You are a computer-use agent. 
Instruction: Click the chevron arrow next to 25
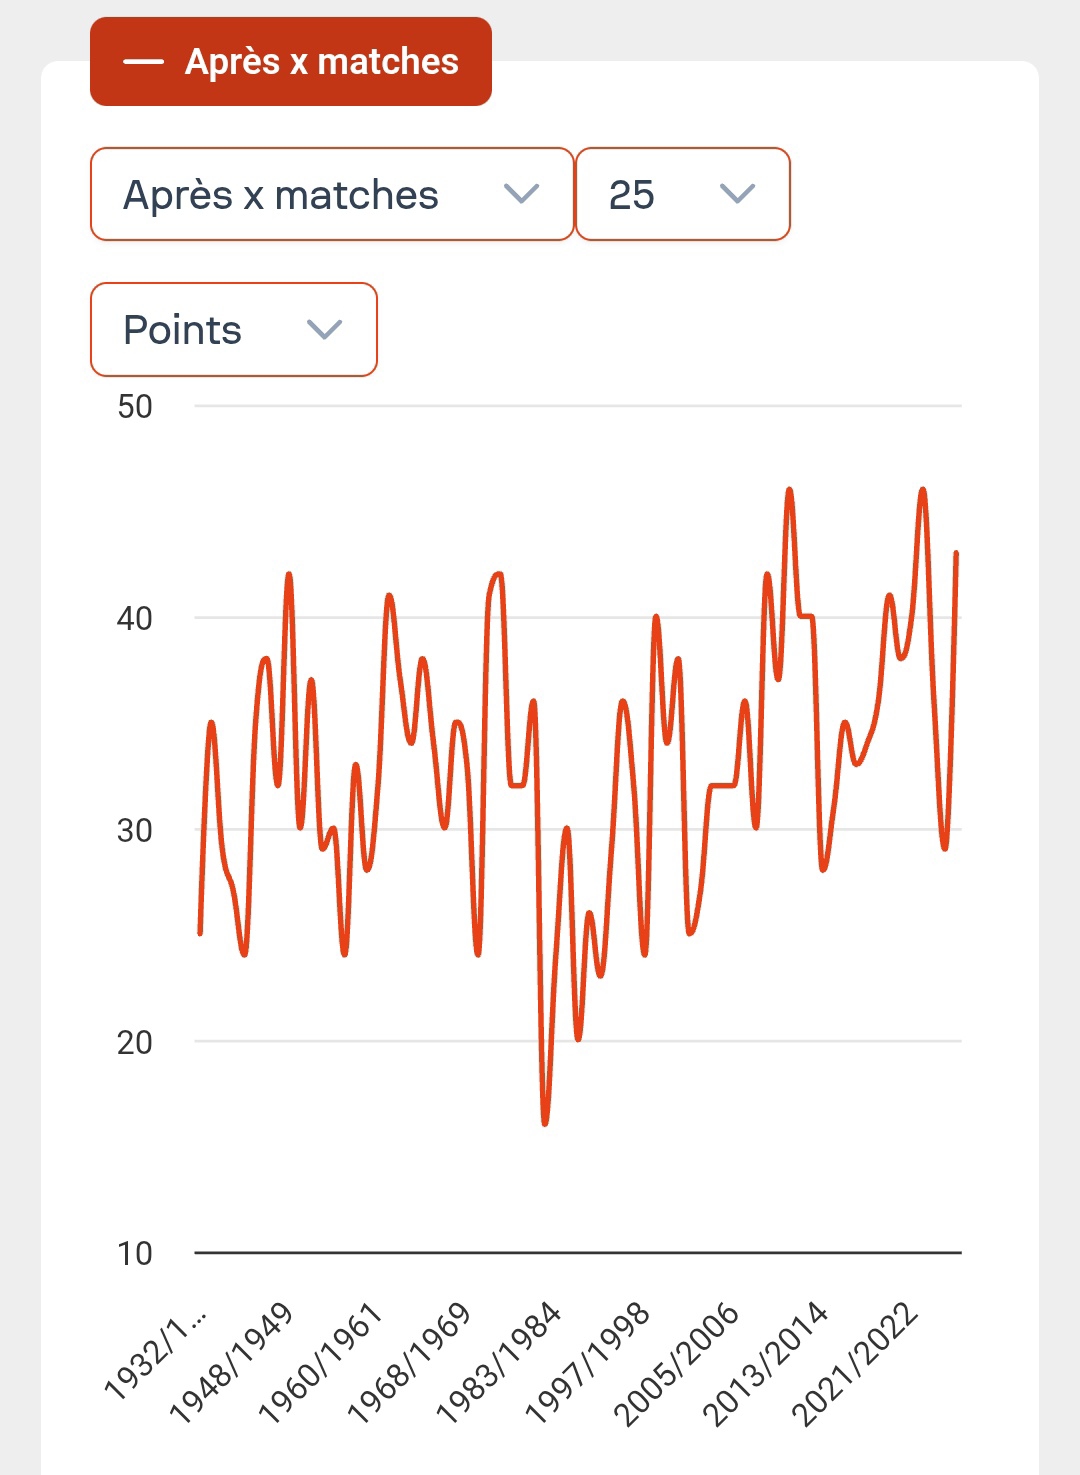[x=737, y=194]
